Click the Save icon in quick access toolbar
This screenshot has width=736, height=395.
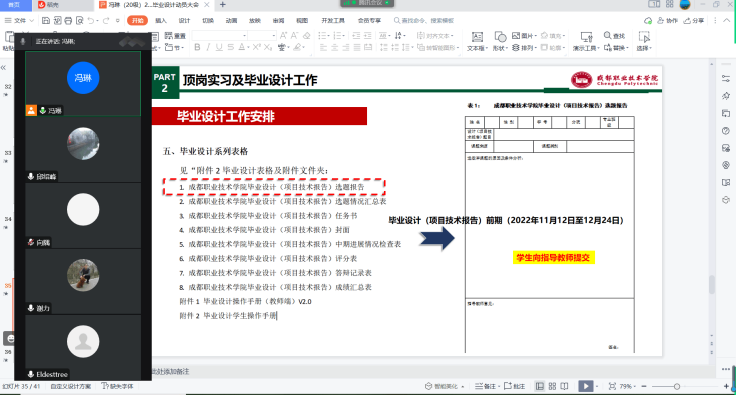point(46,21)
